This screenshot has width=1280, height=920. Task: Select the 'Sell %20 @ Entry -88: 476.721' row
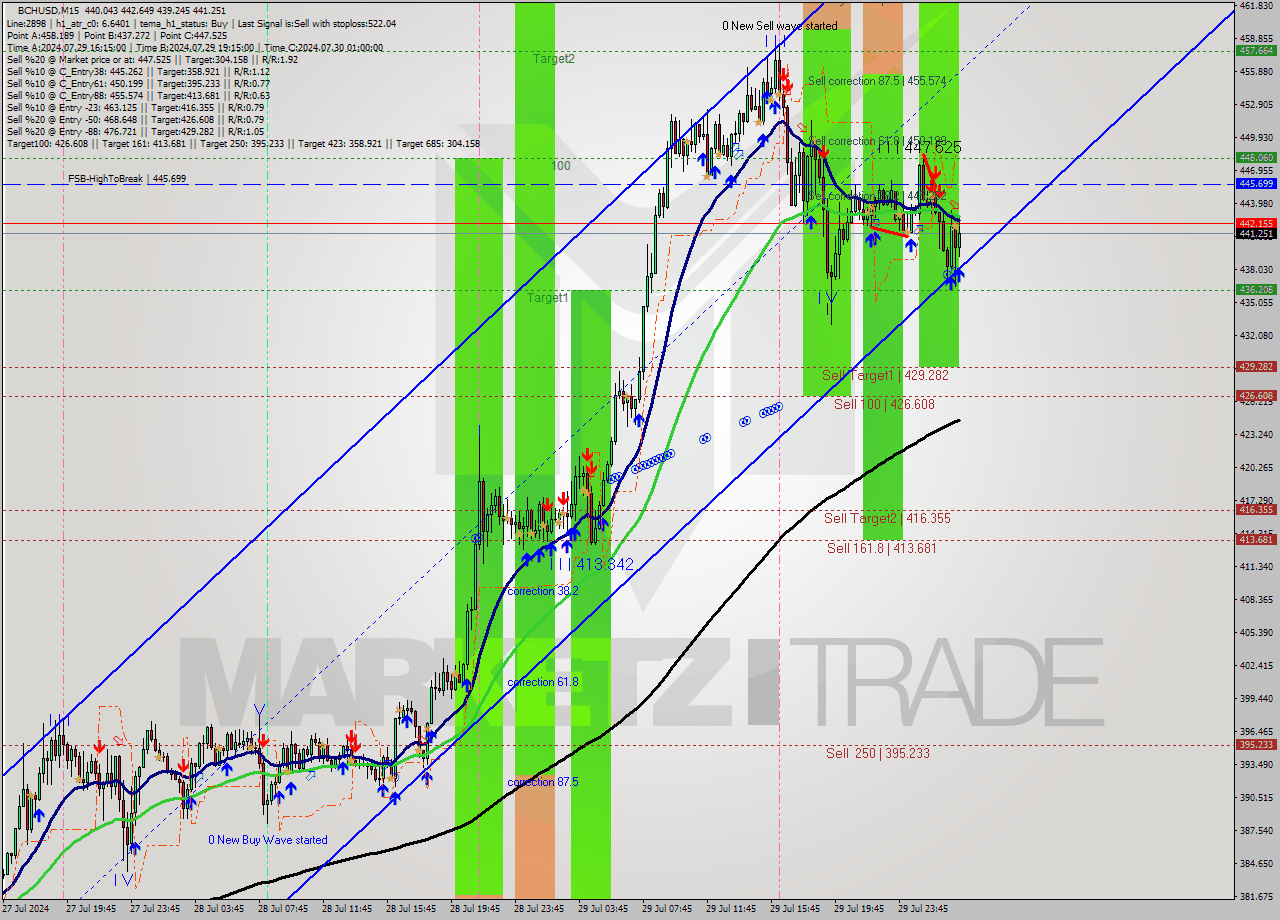pos(135,131)
